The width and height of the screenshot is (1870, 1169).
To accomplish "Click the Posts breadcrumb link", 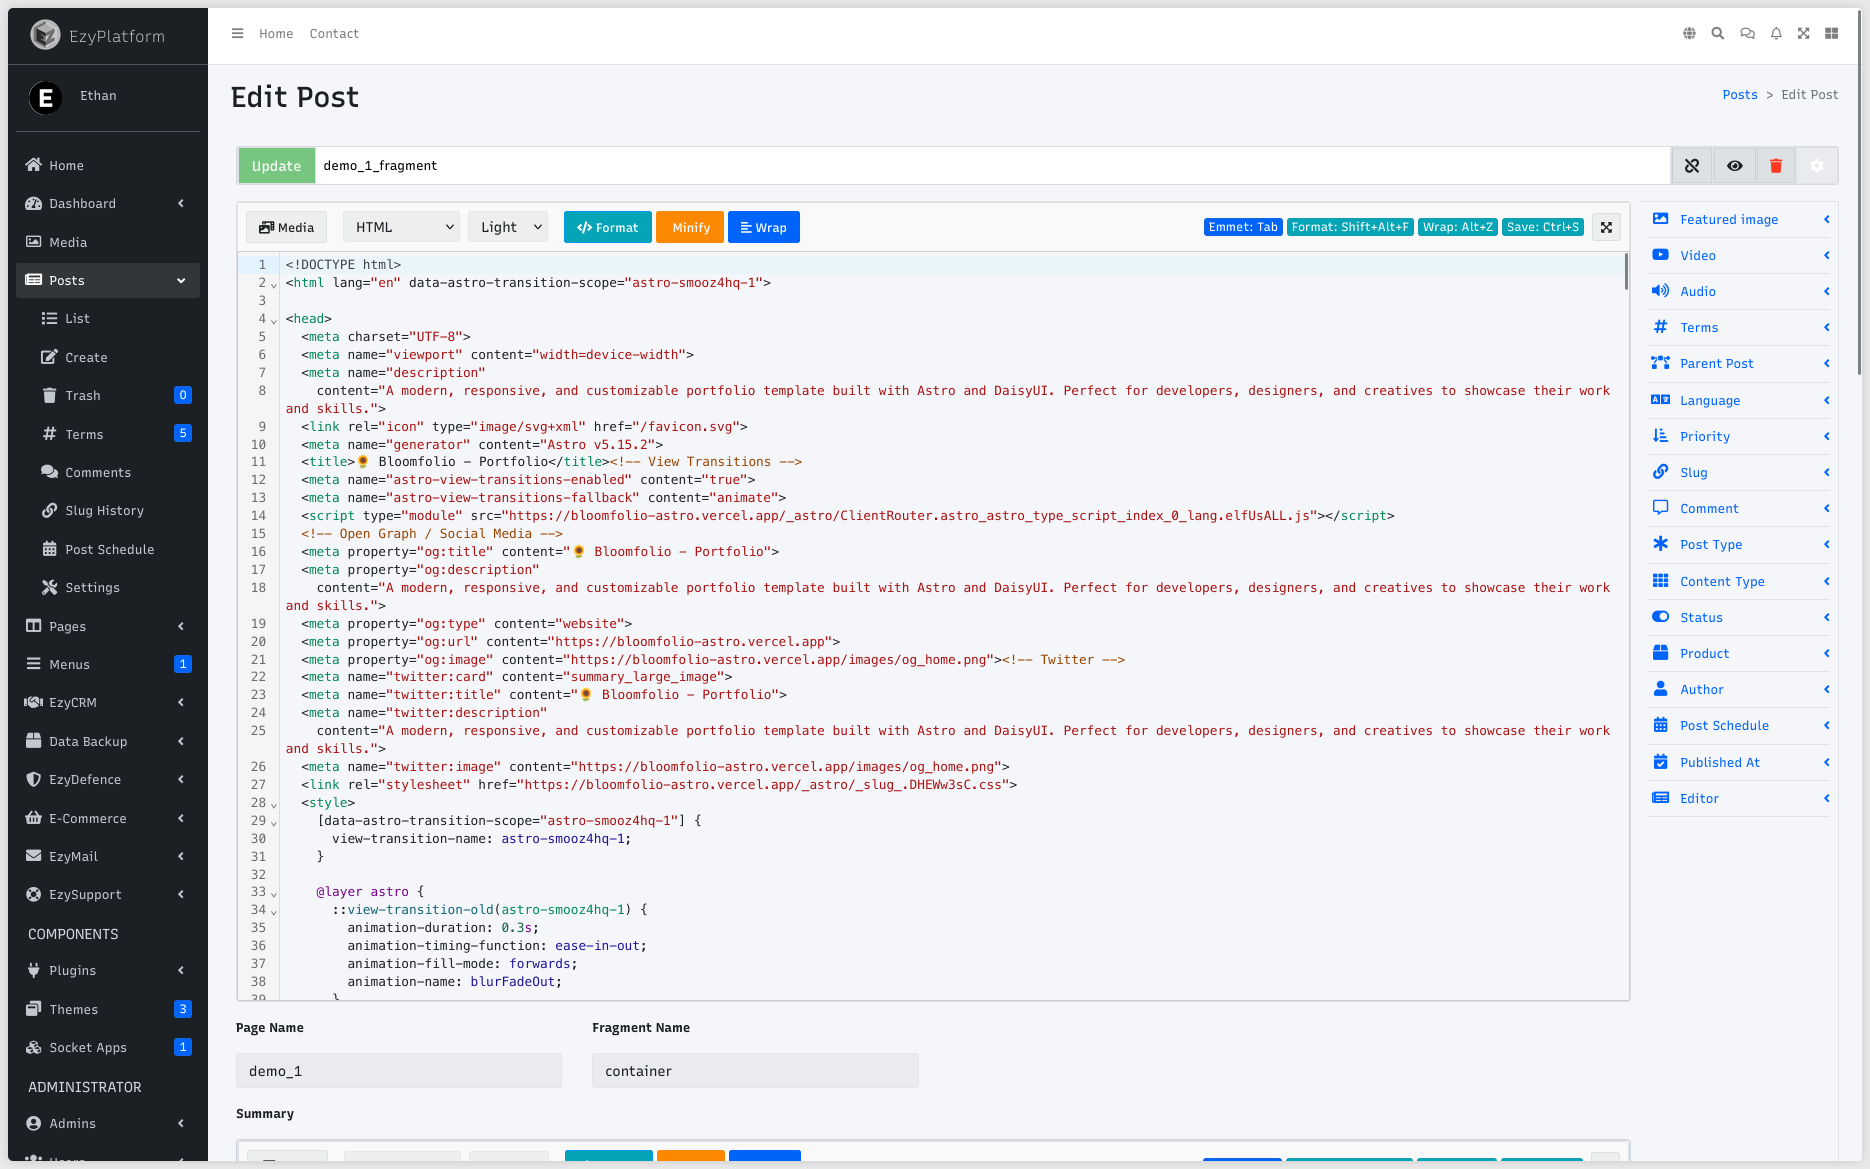I will click(1739, 95).
